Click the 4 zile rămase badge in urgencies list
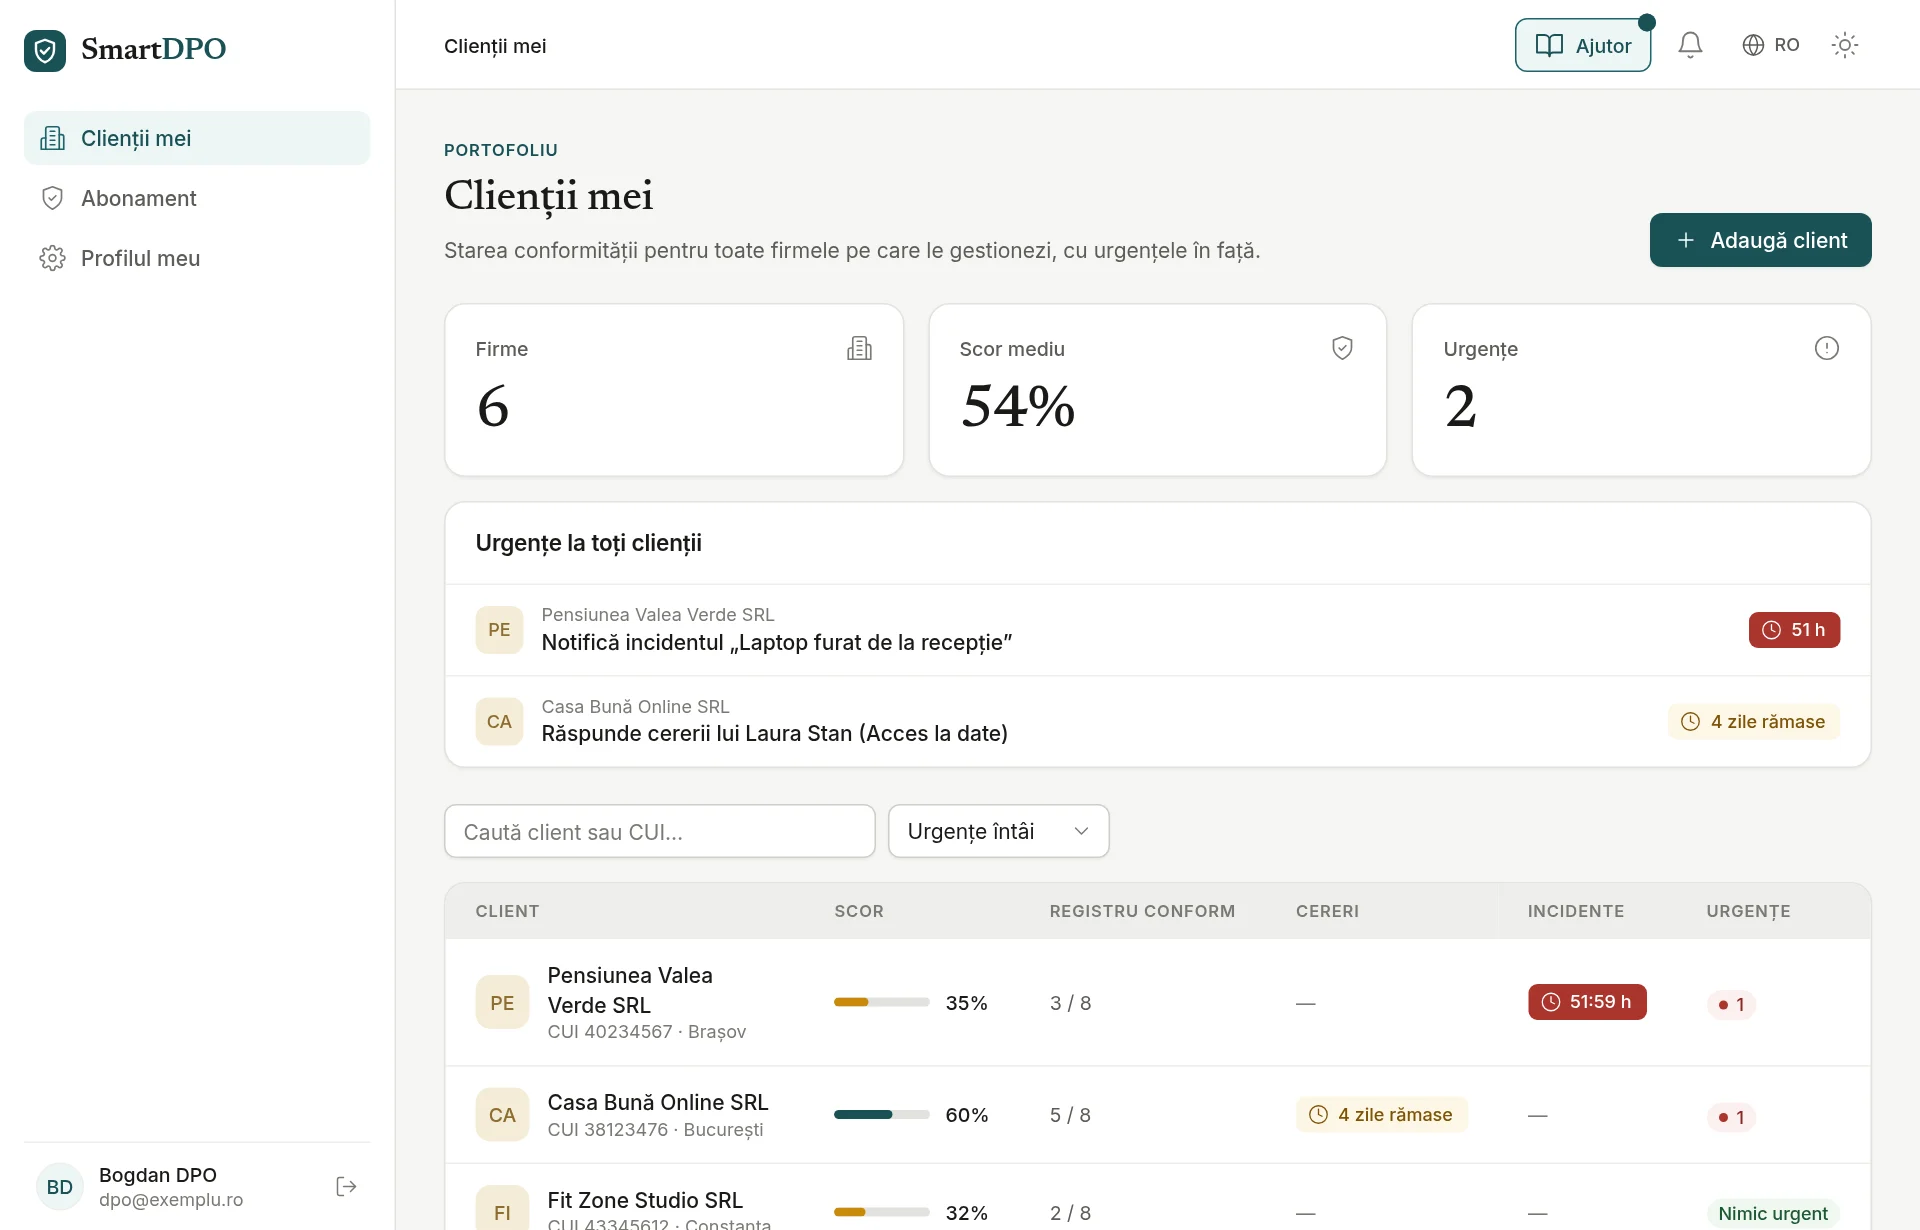Screen dimensions: 1920x1230 (1754, 722)
